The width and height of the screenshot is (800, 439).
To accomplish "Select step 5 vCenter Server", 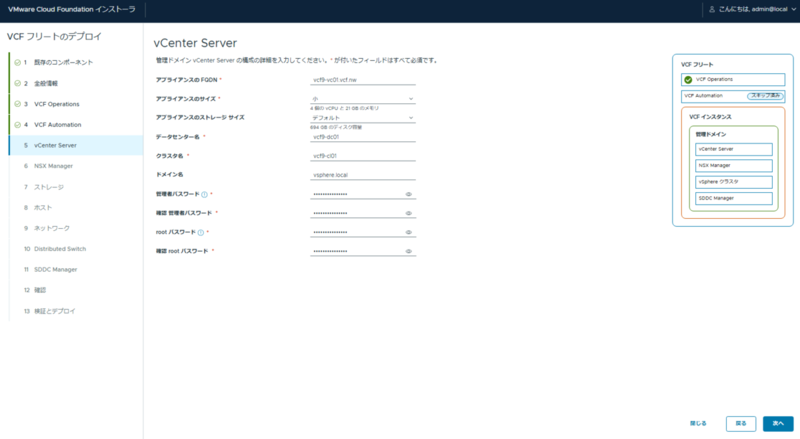I will click(x=76, y=145).
